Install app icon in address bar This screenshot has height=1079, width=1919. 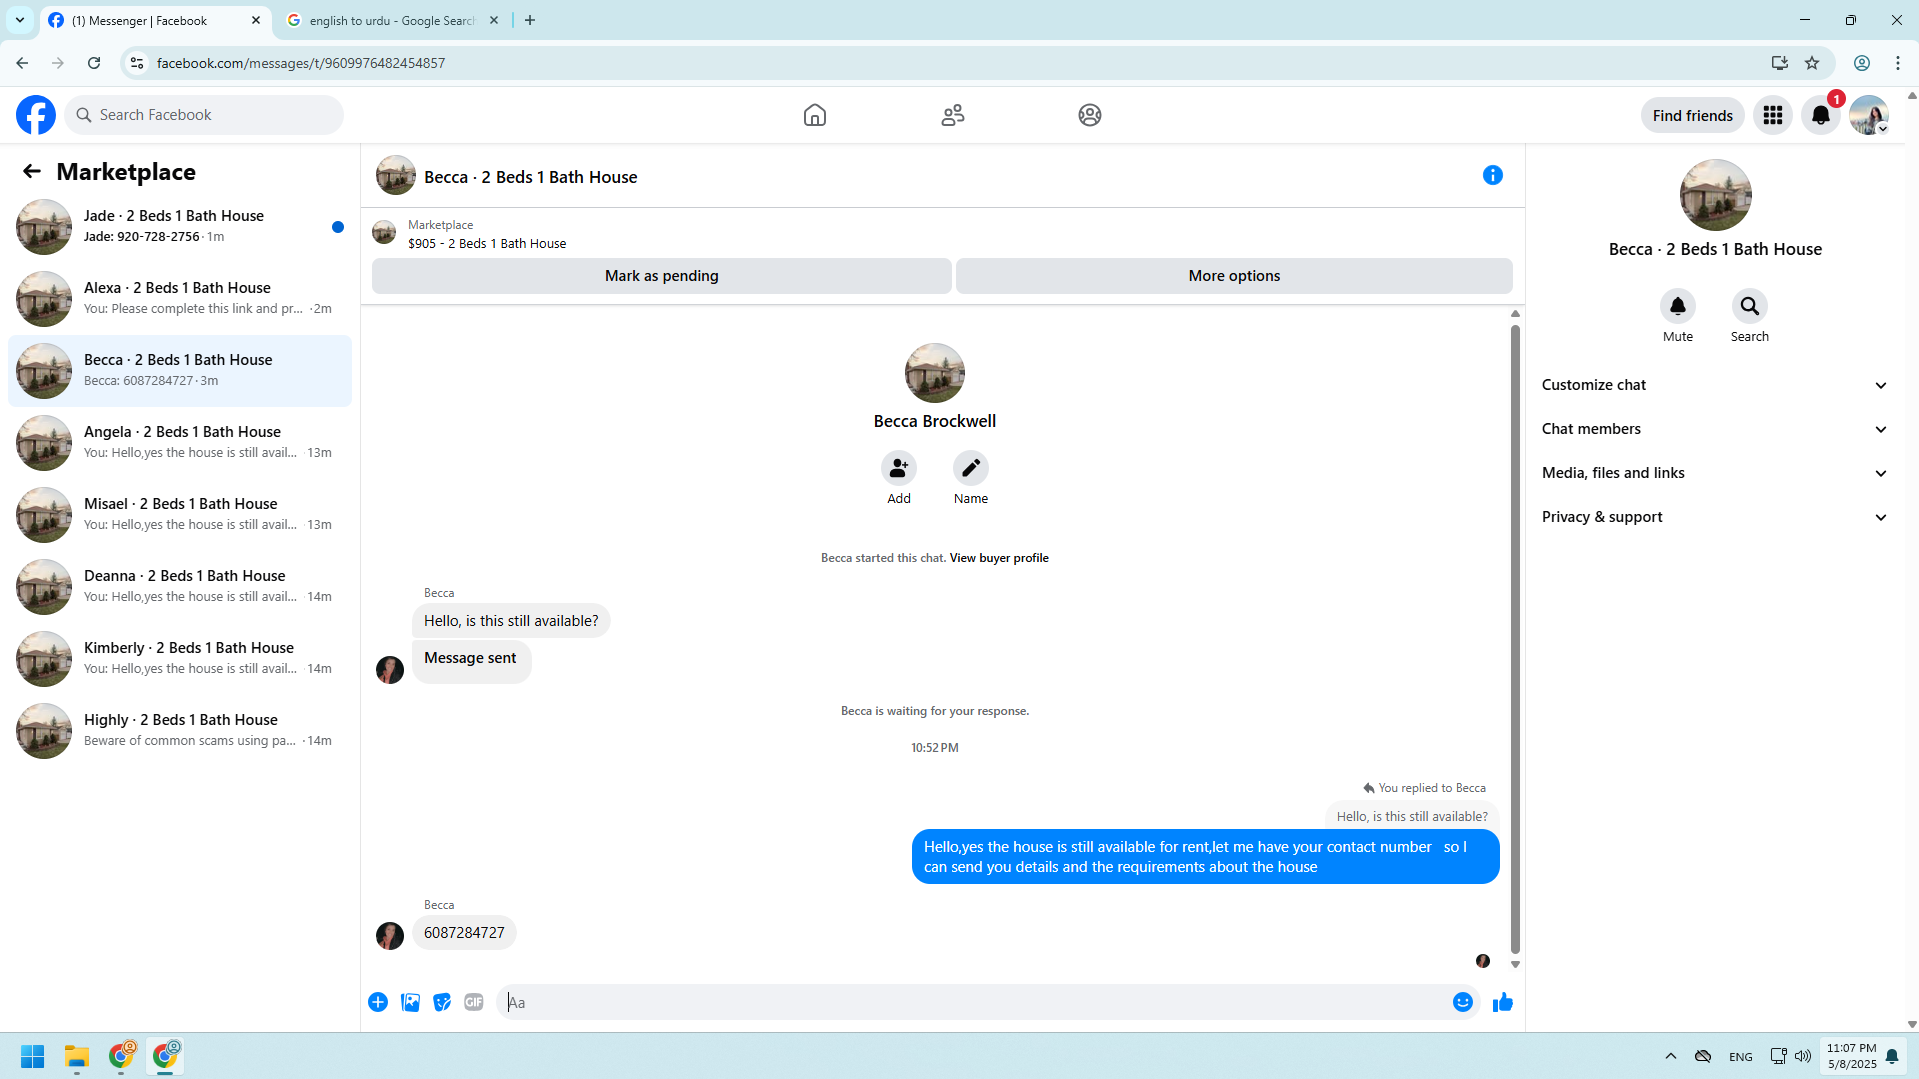point(1780,63)
